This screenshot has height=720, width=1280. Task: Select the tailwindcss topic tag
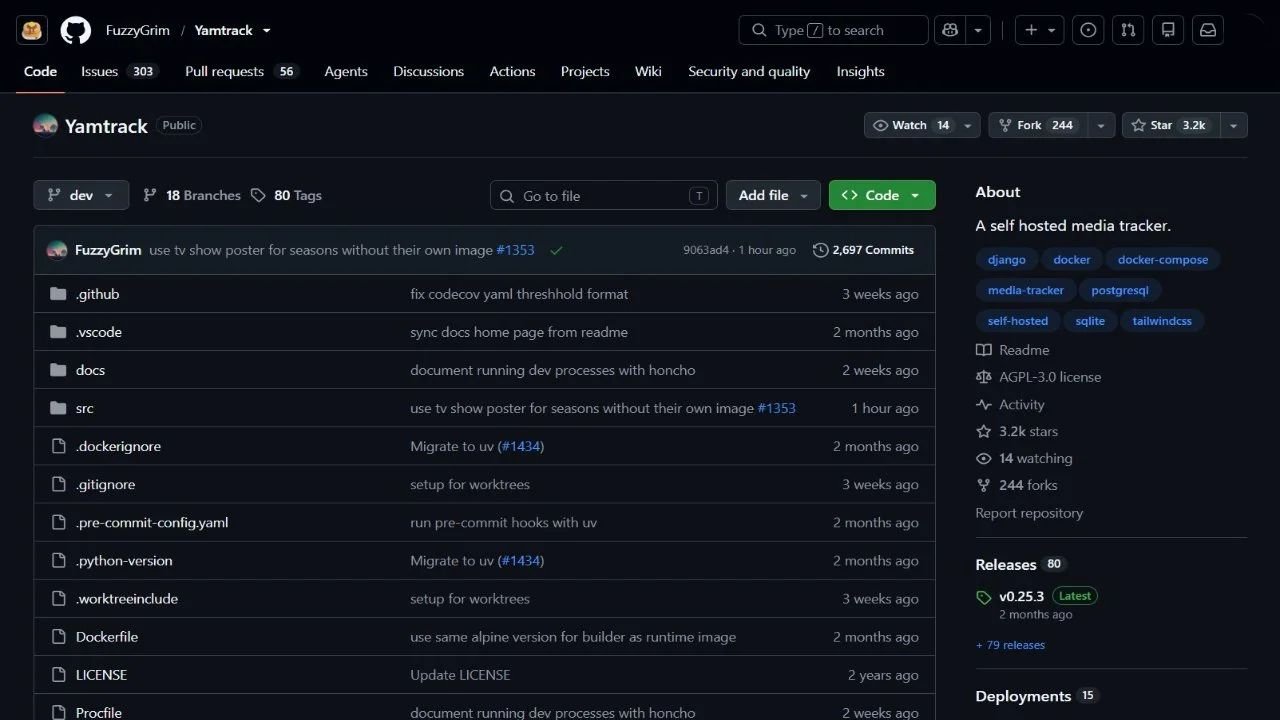point(1162,321)
